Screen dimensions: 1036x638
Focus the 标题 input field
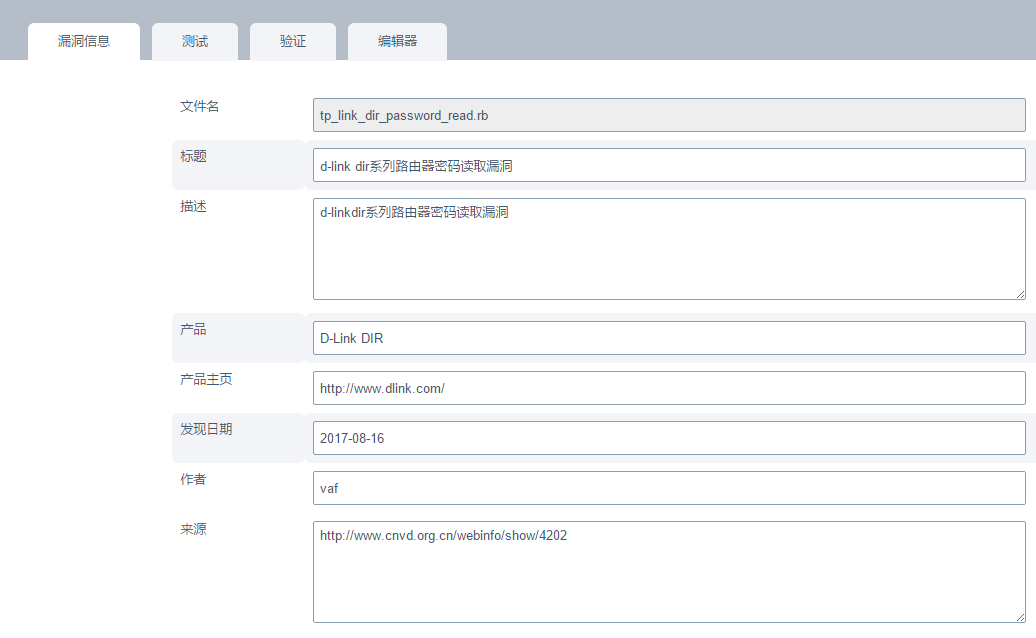click(x=669, y=165)
